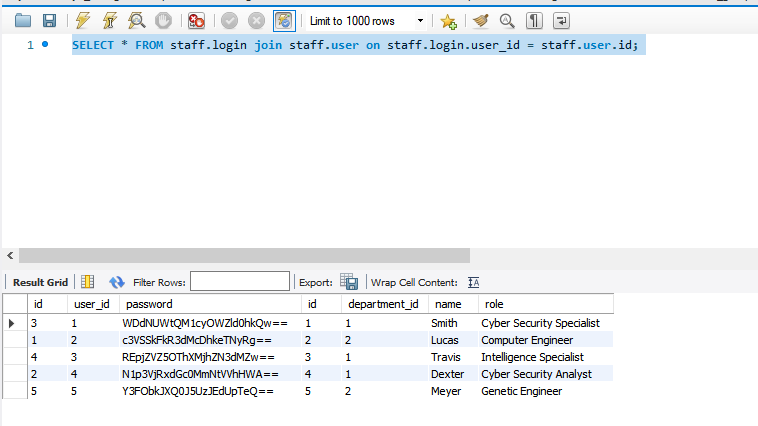Toggle invisible characters paragraph icon
758x426 pixels.
click(x=535, y=20)
